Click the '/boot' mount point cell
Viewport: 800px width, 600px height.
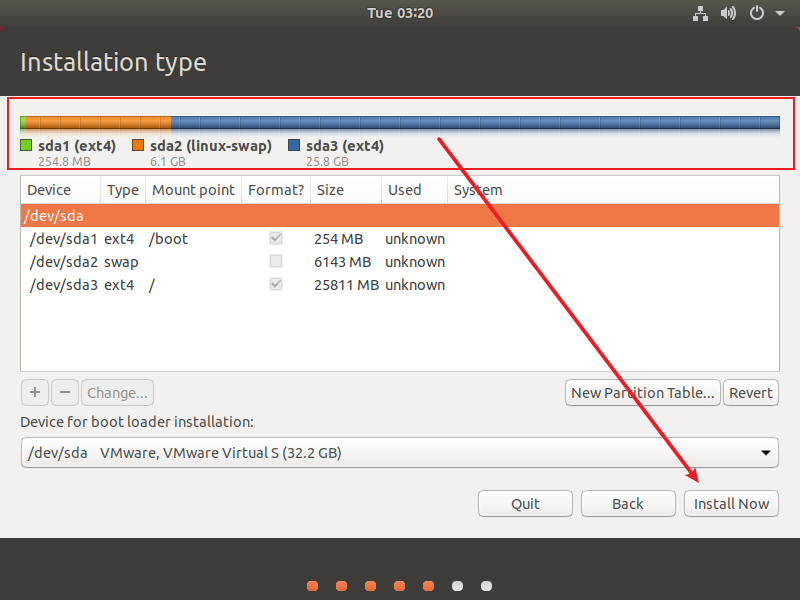(x=168, y=239)
